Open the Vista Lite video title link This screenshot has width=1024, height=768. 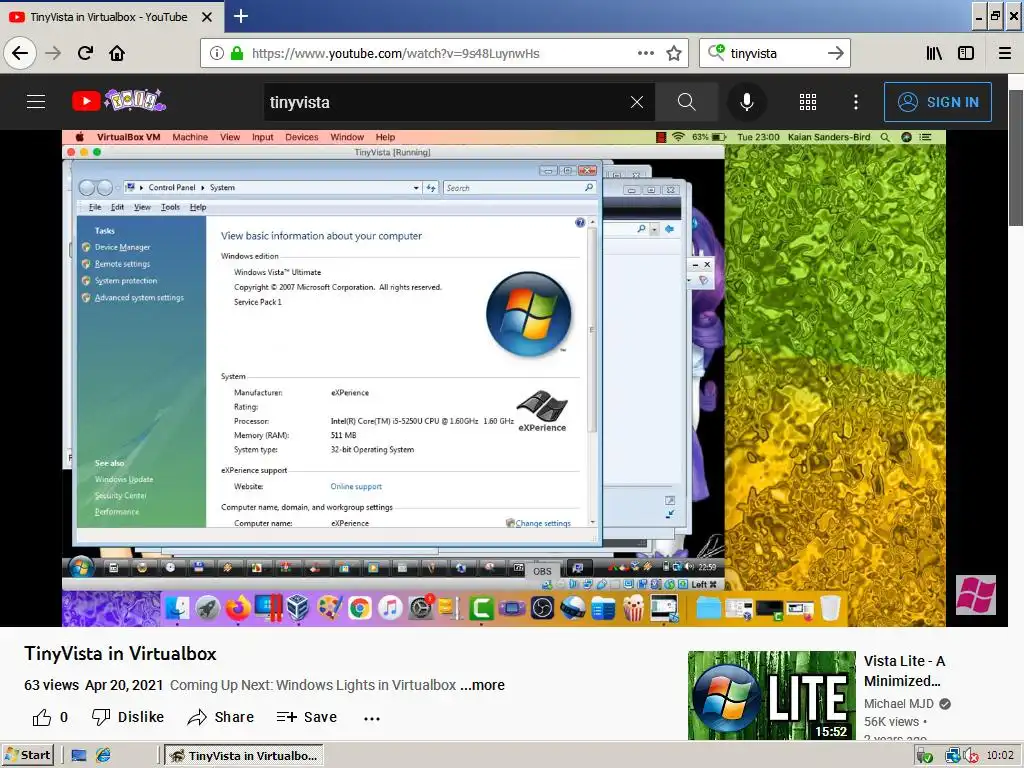tap(904, 671)
